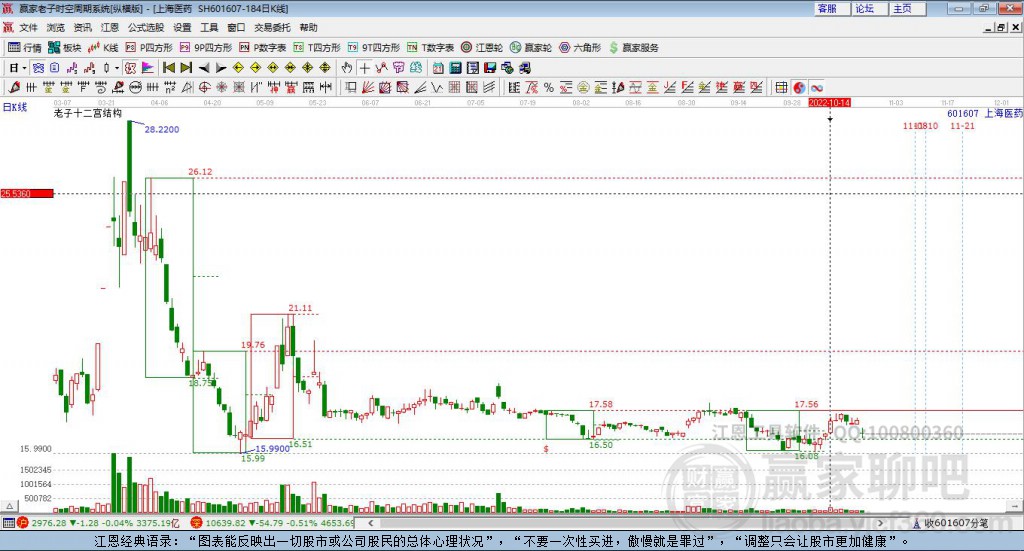
Task: Click the 深 Shenzhen index indicator
Action: tap(196, 523)
